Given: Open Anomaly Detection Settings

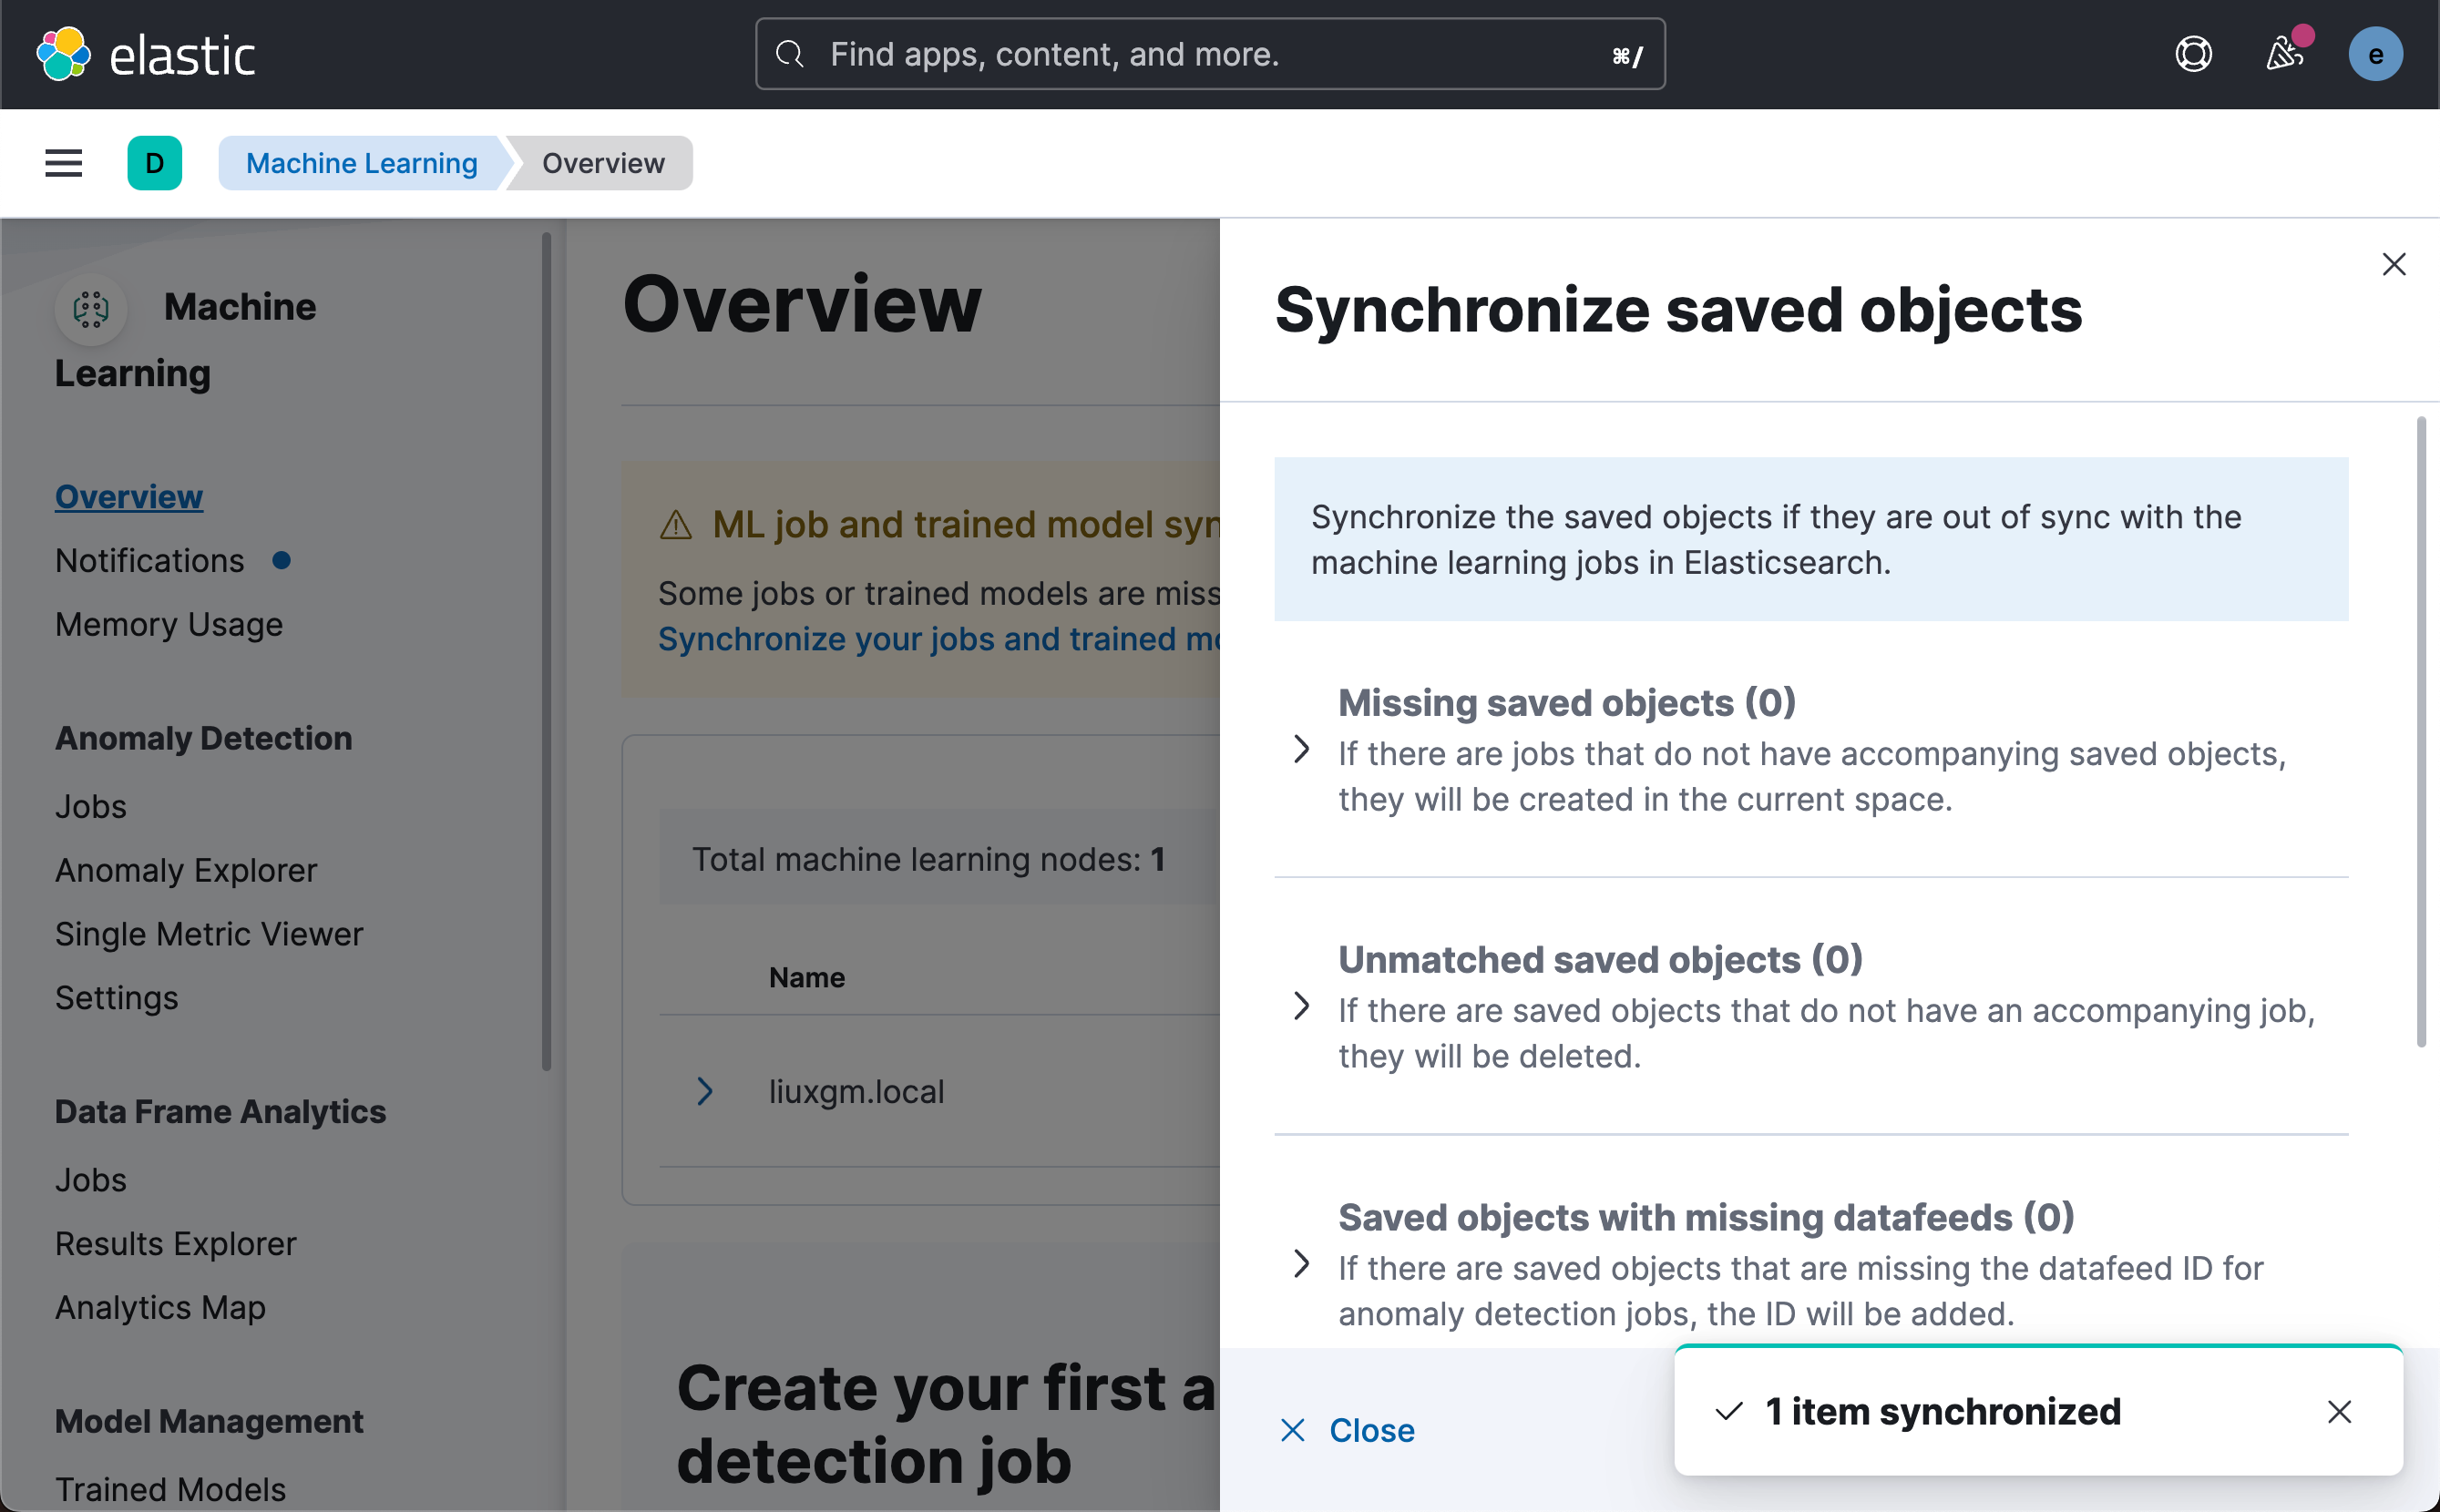Looking at the screenshot, I should (117, 999).
